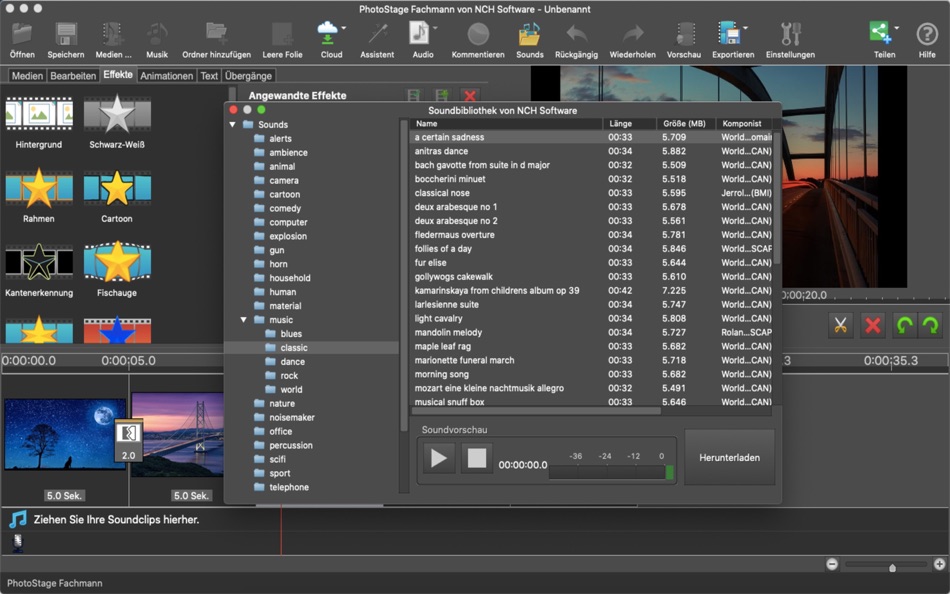Sort by Komponist column header

click(x=744, y=123)
